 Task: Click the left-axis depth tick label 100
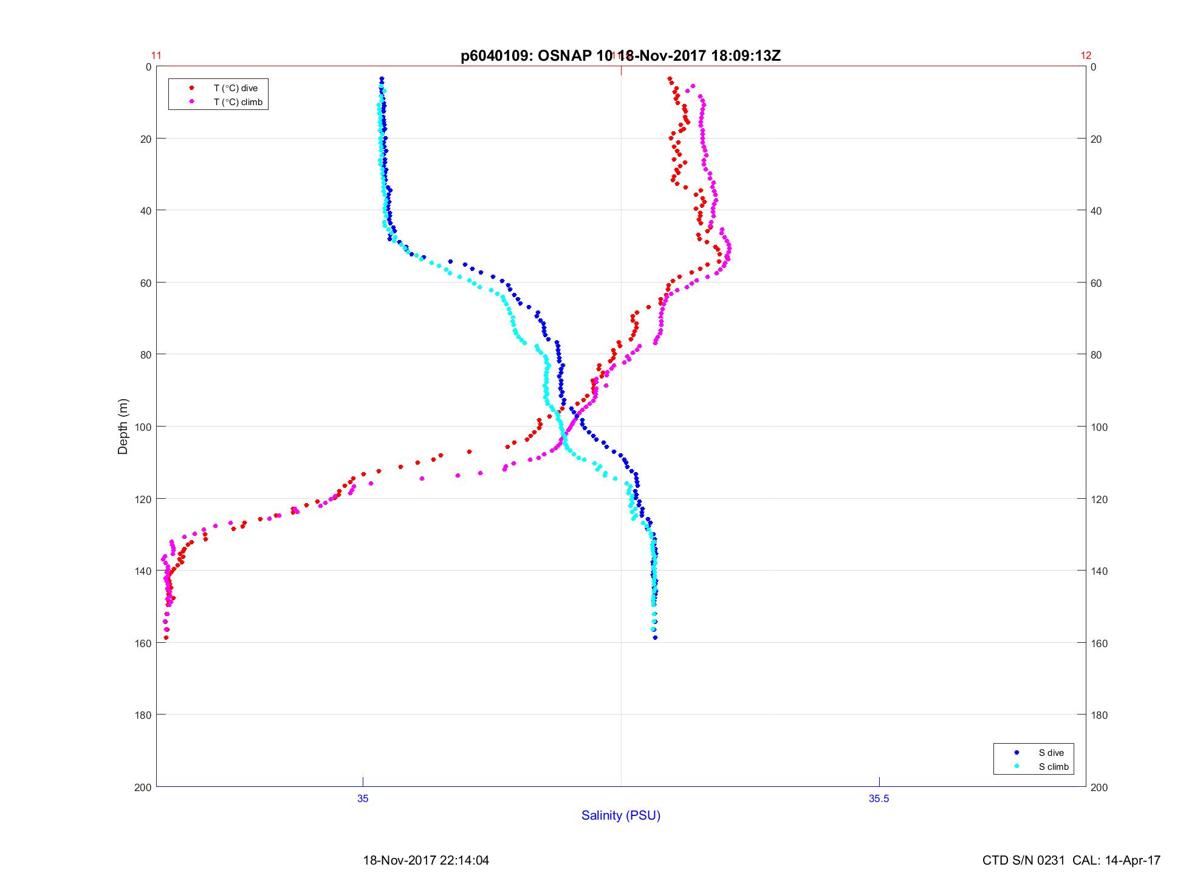coord(142,427)
